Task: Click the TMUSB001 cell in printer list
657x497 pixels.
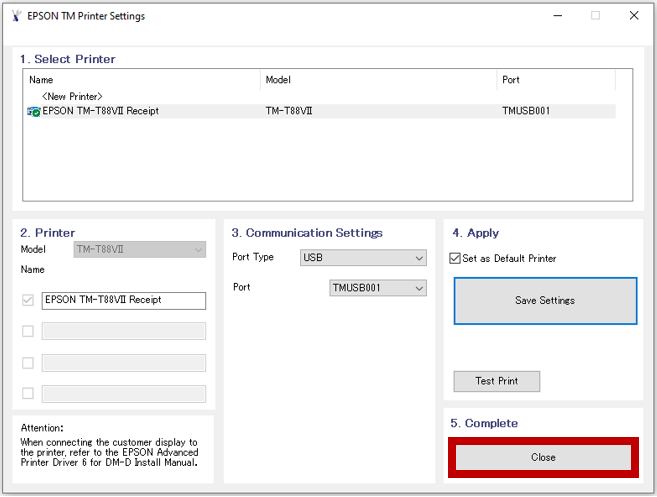Action: tap(526, 111)
